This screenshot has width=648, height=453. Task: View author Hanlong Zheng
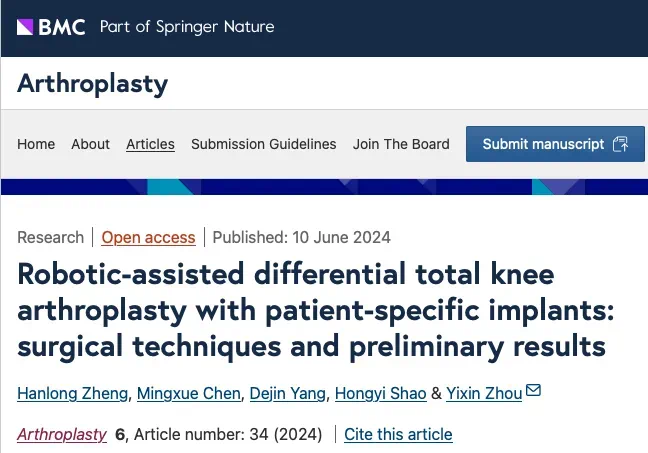tap(74, 393)
